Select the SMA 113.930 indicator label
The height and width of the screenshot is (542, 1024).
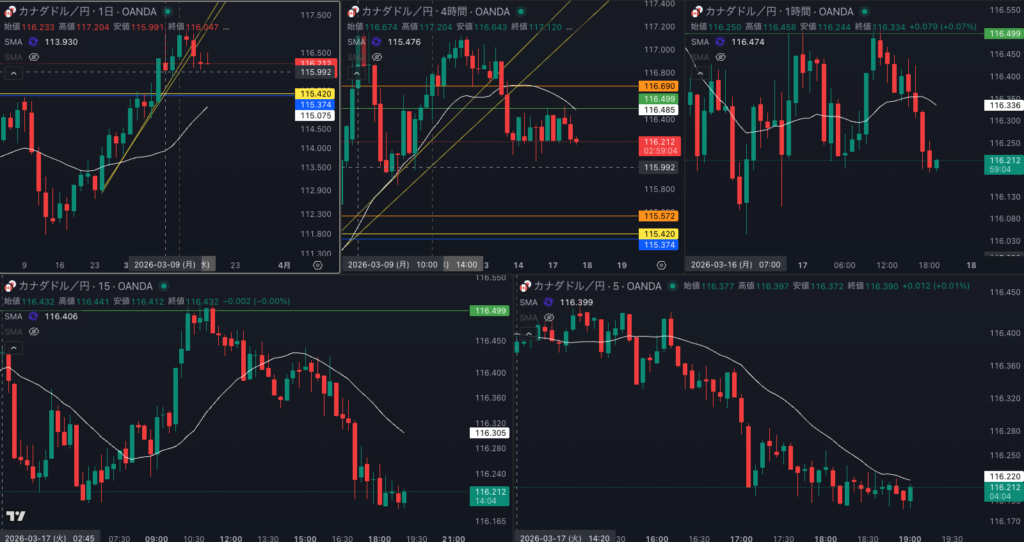[41, 42]
